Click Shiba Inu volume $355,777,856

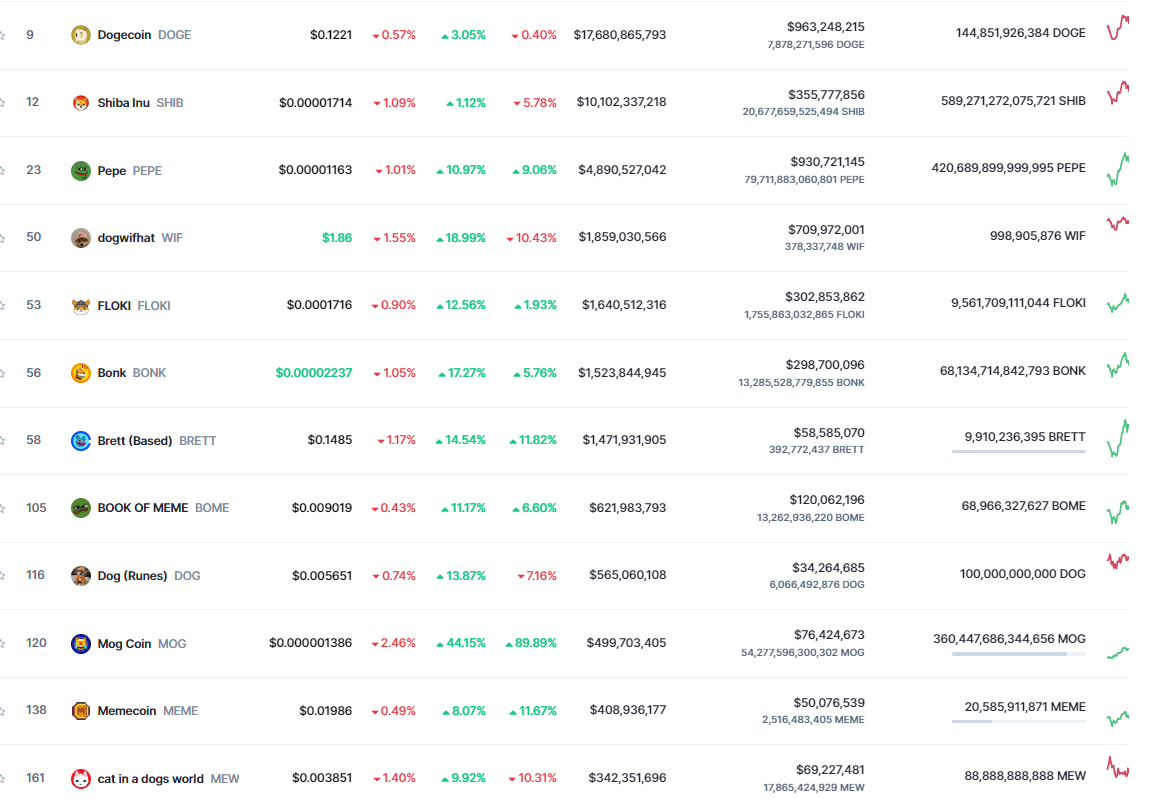coord(826,95)
